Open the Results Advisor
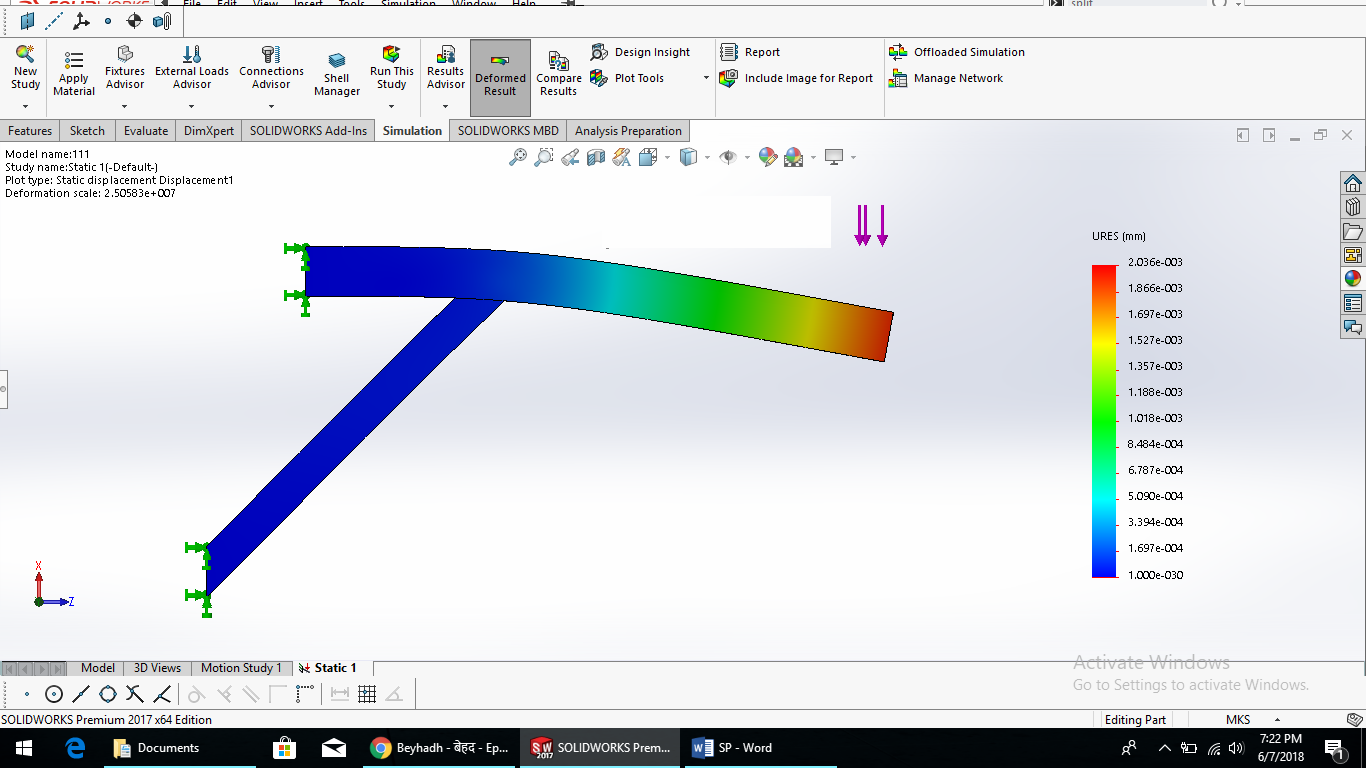1366x768 pixels. [446, 67]
